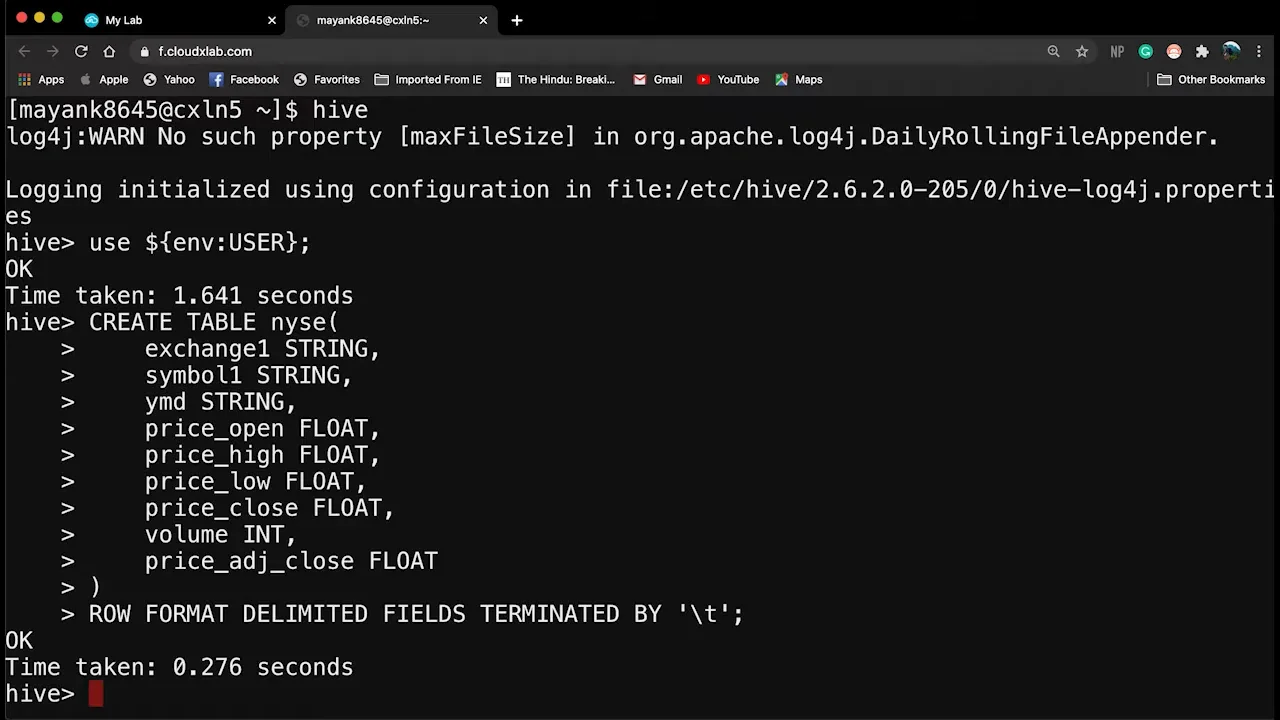Open the Gmail bookmark
1280x720 pixels.
[657, 79]
